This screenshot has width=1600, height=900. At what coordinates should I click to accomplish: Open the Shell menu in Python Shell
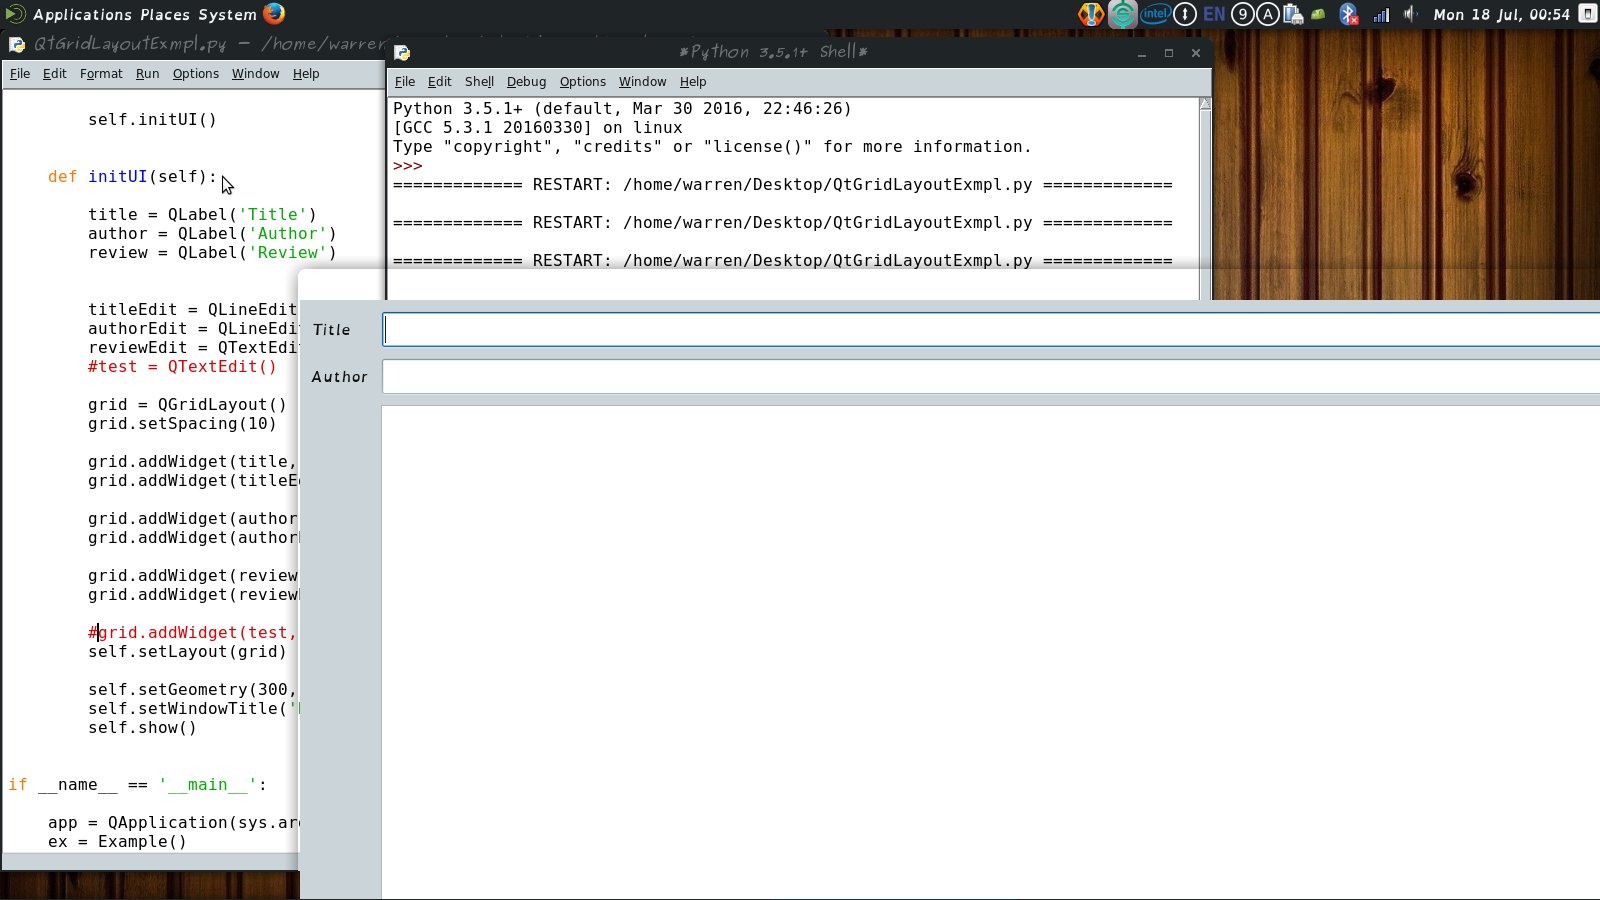point(479,82)
